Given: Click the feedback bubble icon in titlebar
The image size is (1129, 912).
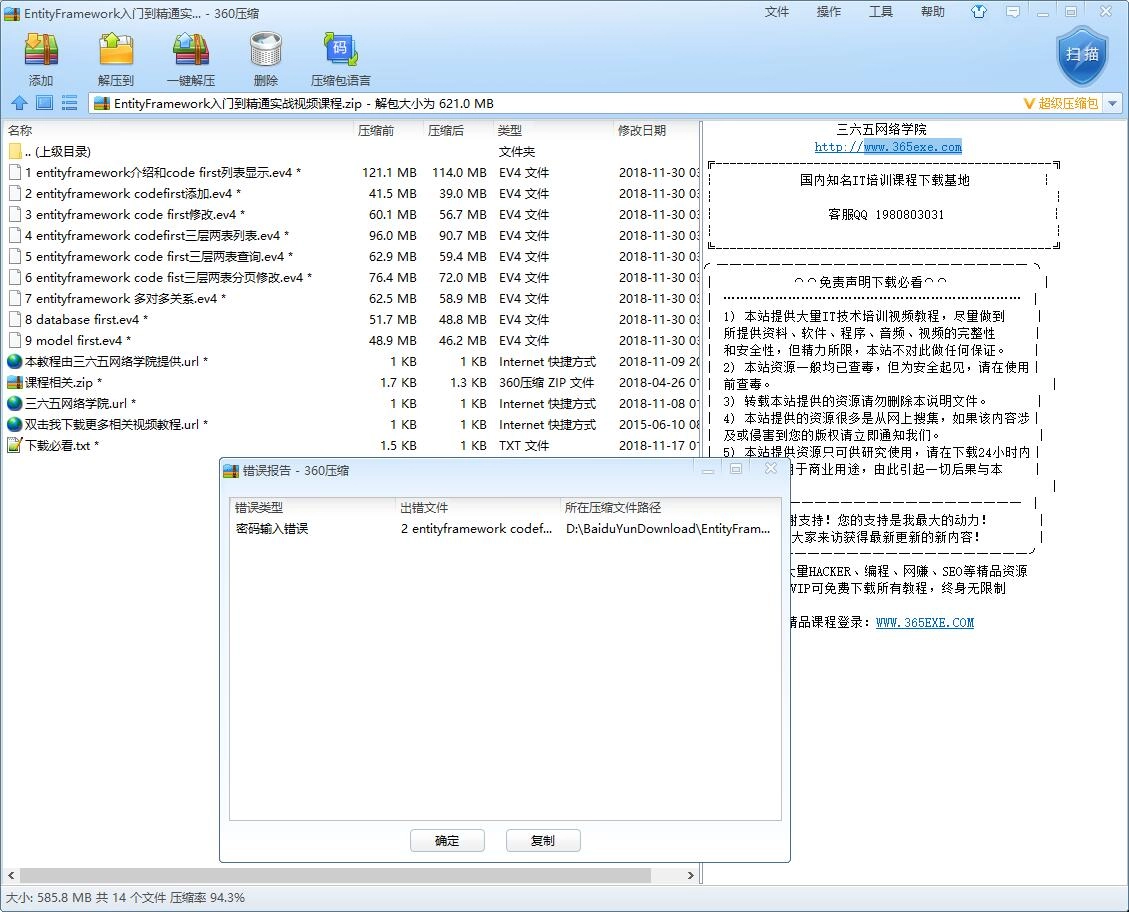Looking at the screenshot, I should click(x=1012, y=12).
